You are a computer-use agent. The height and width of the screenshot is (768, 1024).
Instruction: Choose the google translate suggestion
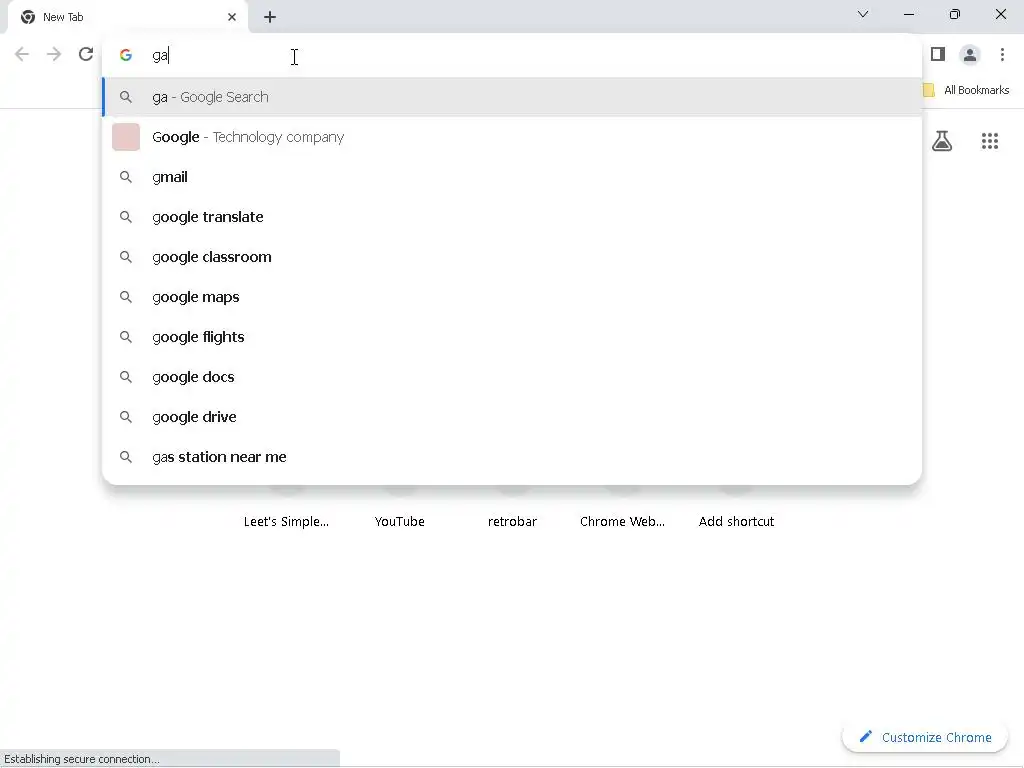pyautogui.click(x=512, y=217)
